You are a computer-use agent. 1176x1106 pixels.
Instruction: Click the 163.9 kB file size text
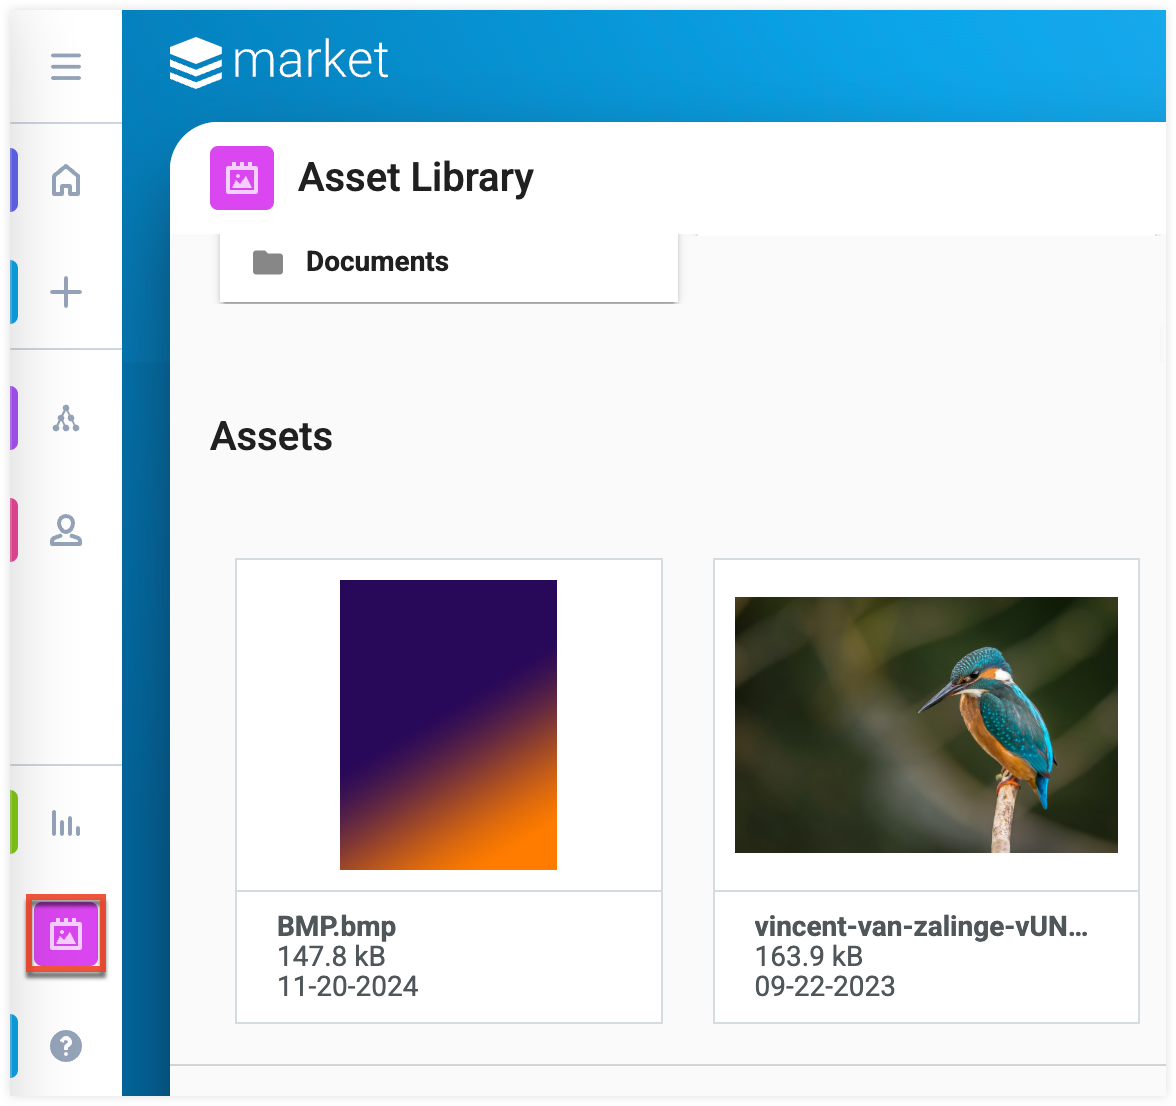(808, 956)
